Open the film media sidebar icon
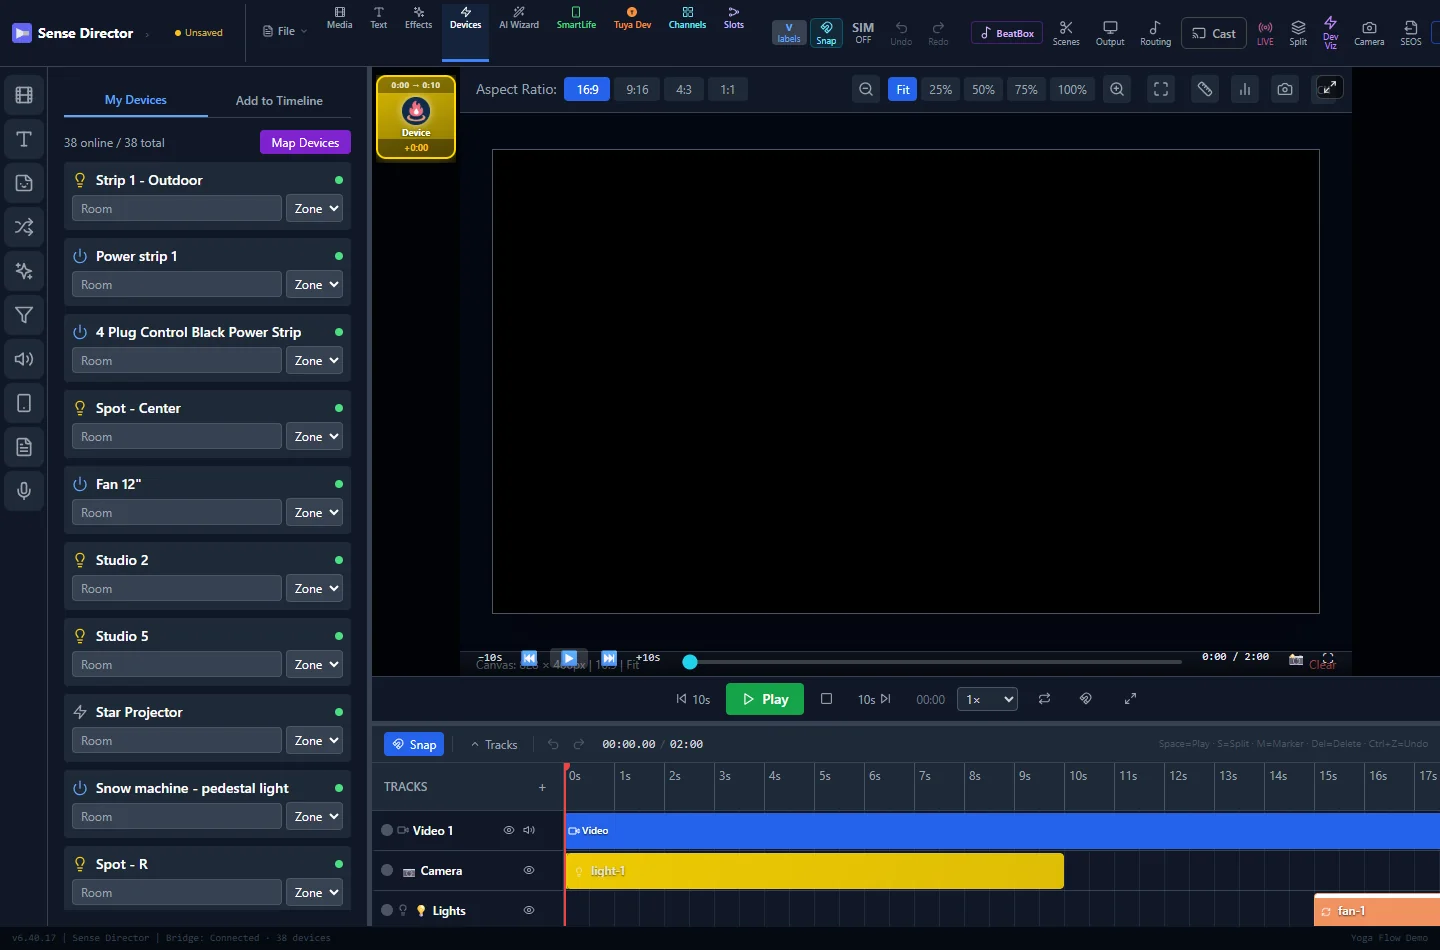The width and height of the screenshot is (1440, 950). [24, 95]
